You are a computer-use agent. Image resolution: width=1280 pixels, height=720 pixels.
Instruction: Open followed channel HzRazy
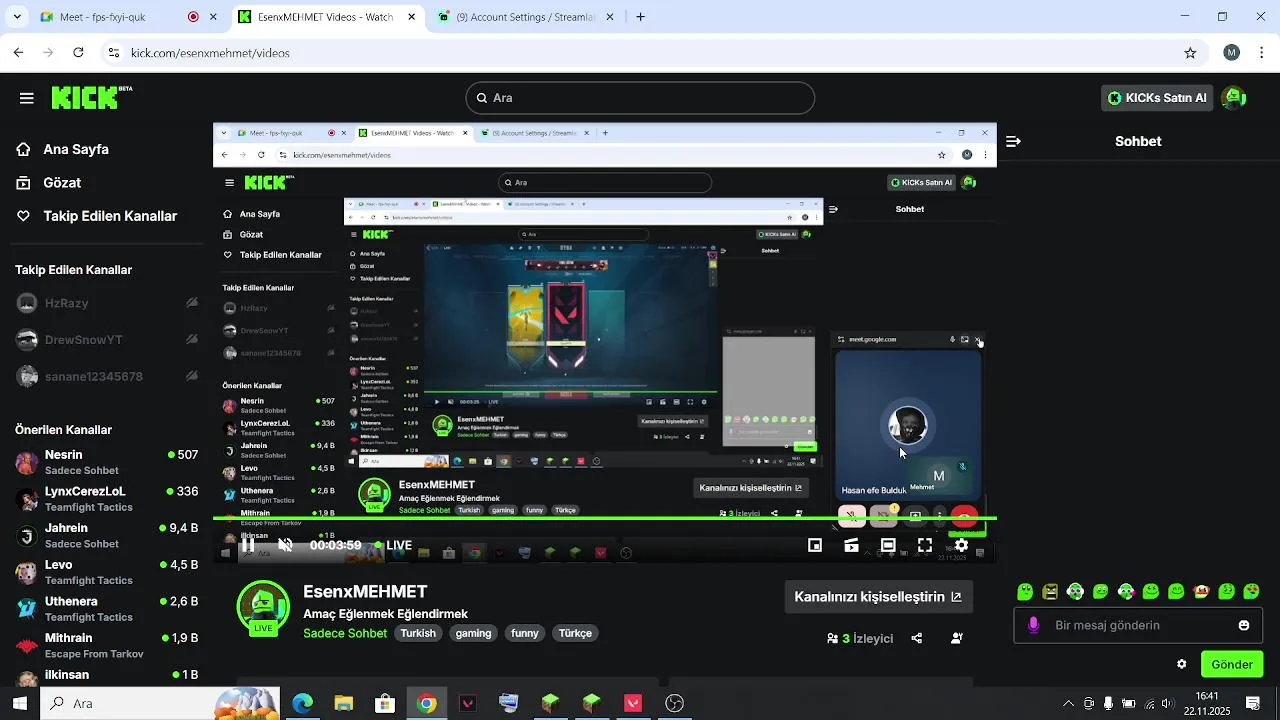click(x=105, y=303)
